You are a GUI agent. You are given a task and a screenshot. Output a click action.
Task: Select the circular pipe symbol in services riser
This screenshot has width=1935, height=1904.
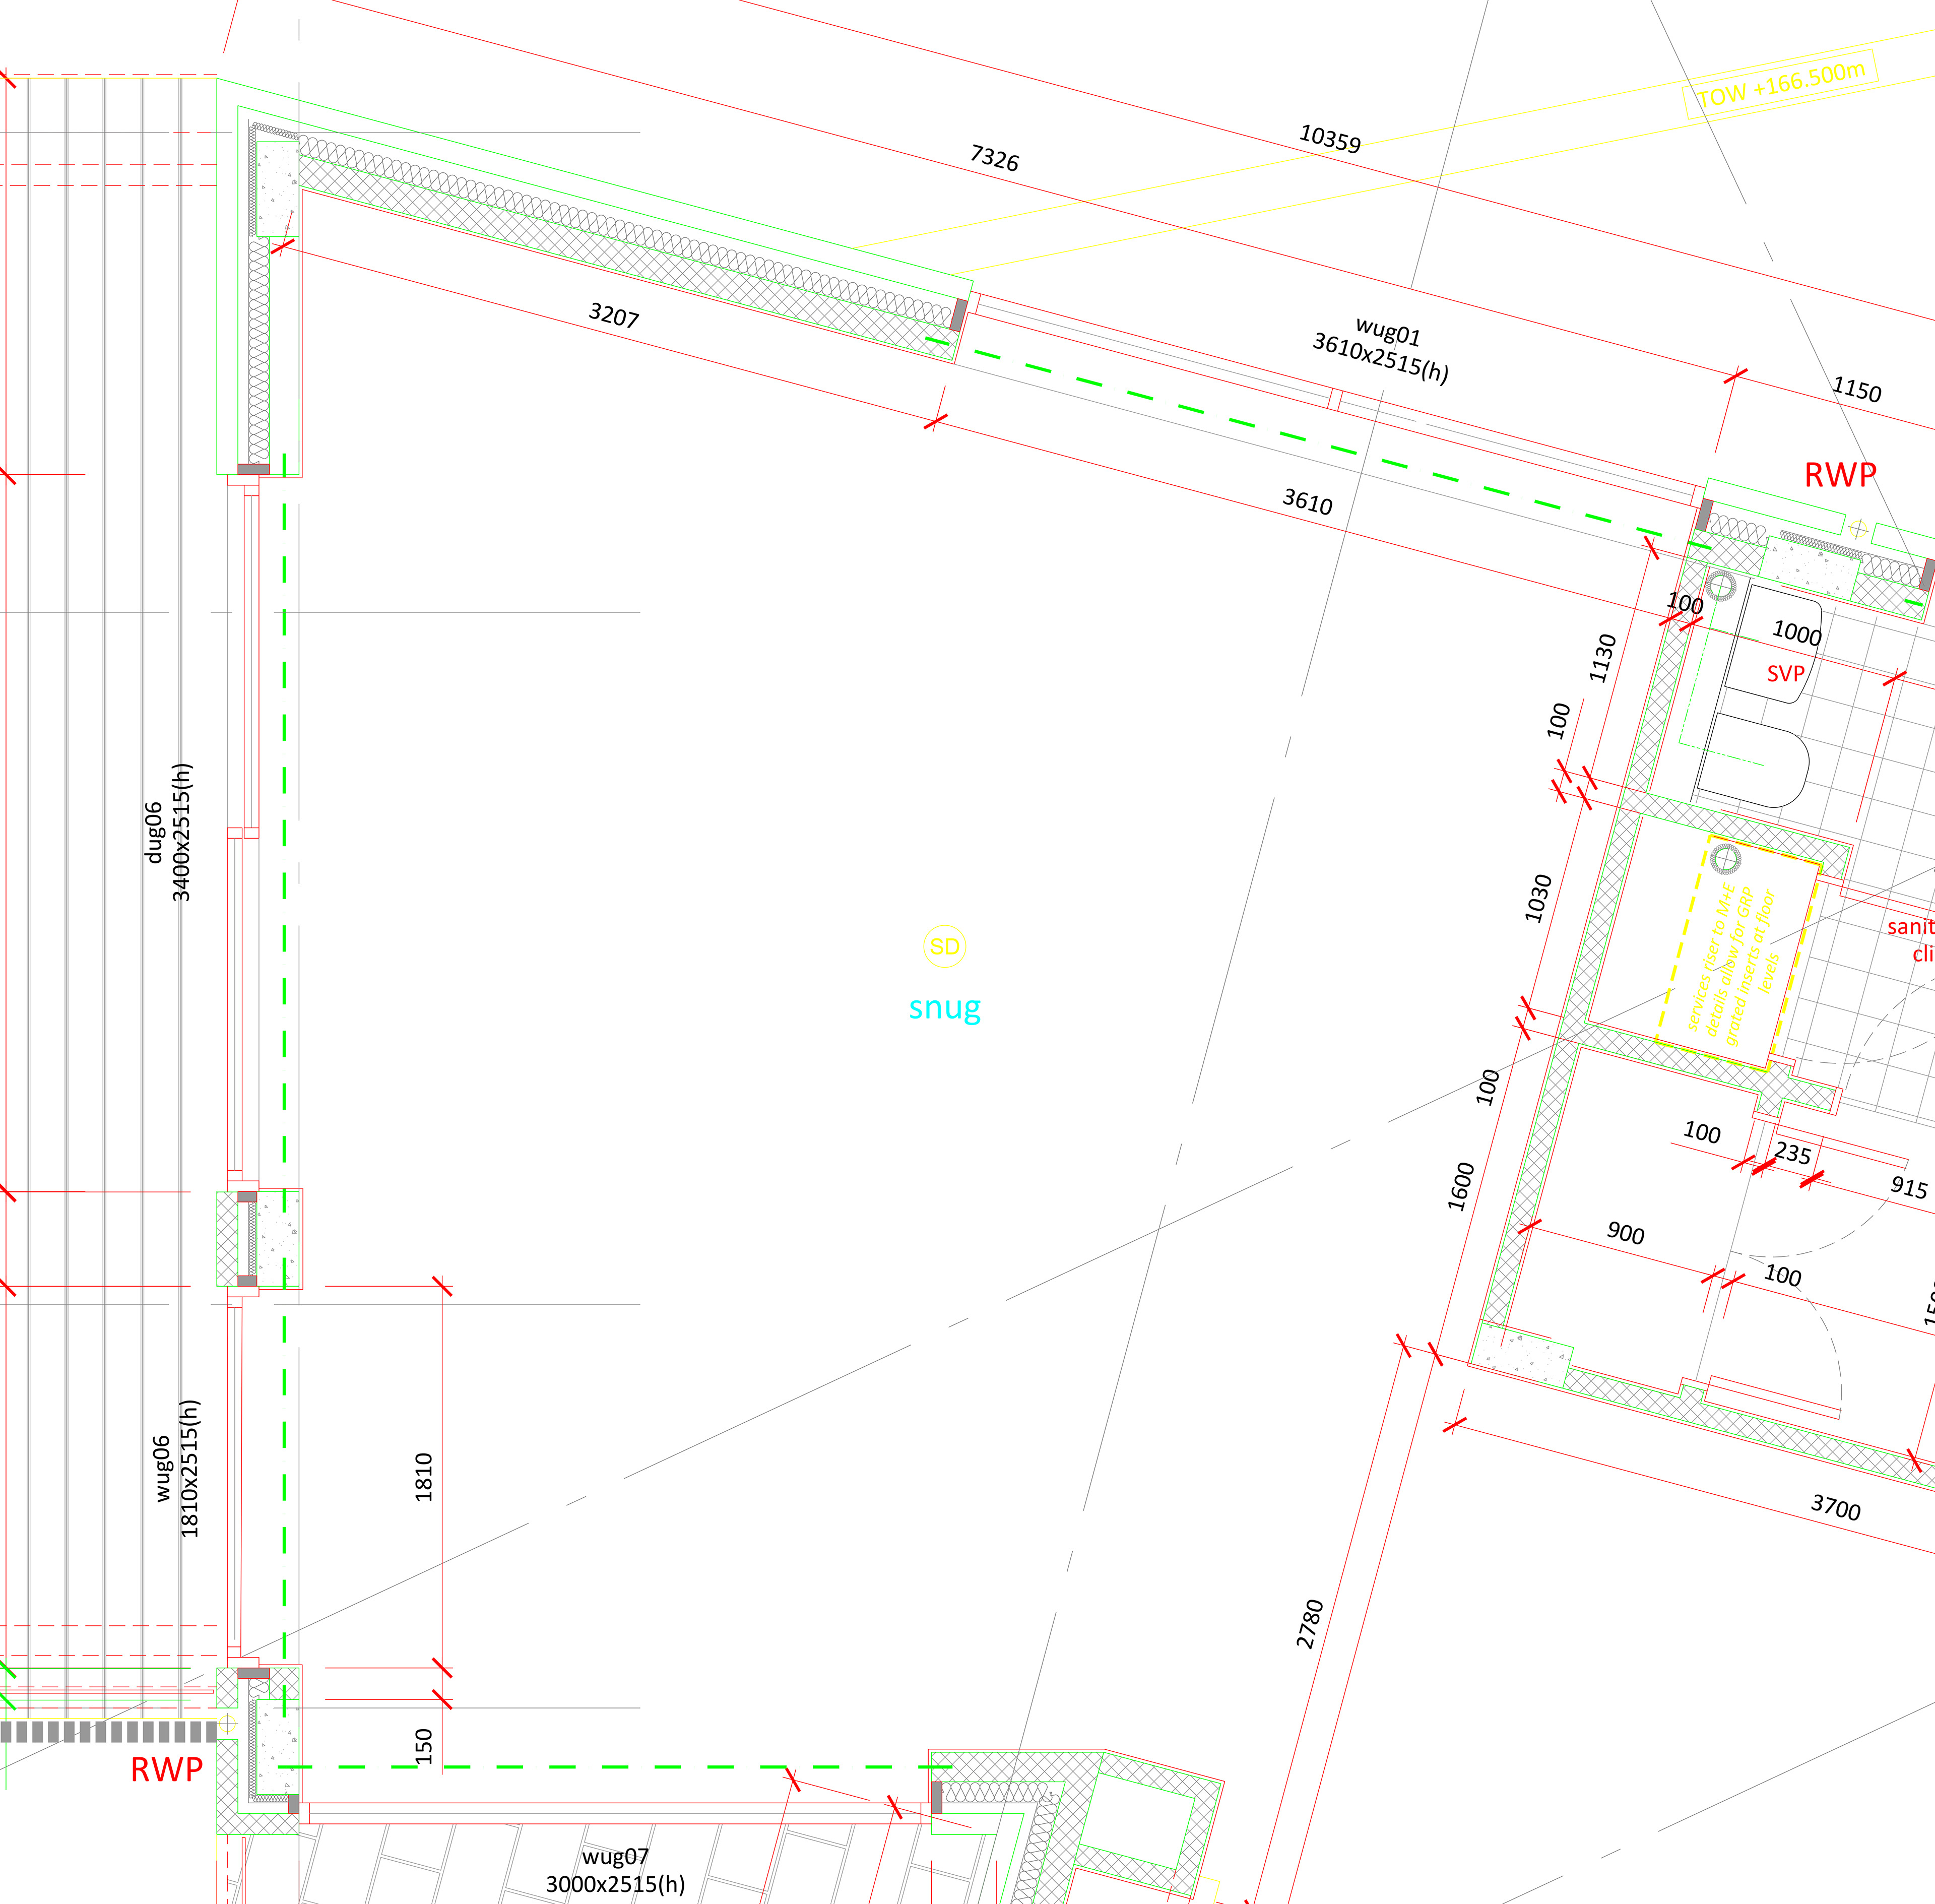1725,858
